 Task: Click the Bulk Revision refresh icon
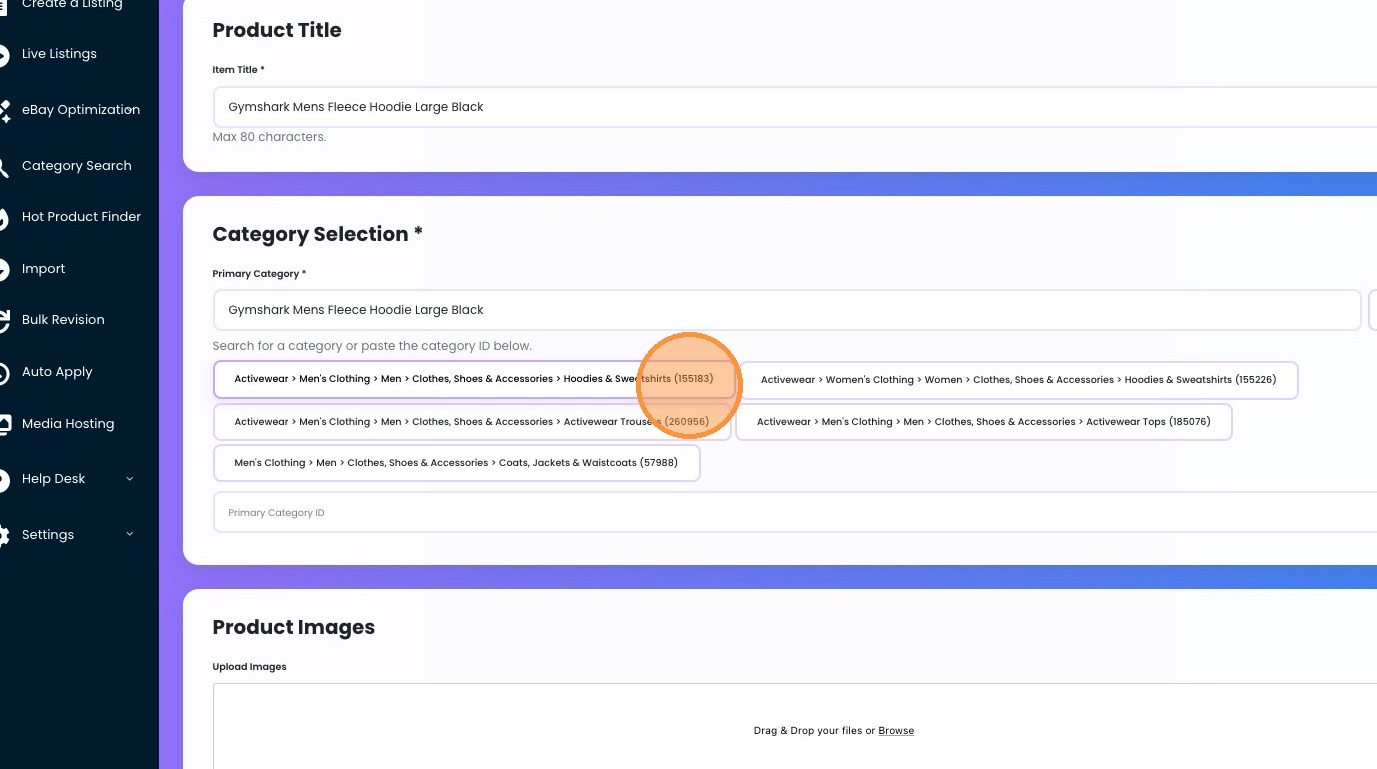pos(4,320)
